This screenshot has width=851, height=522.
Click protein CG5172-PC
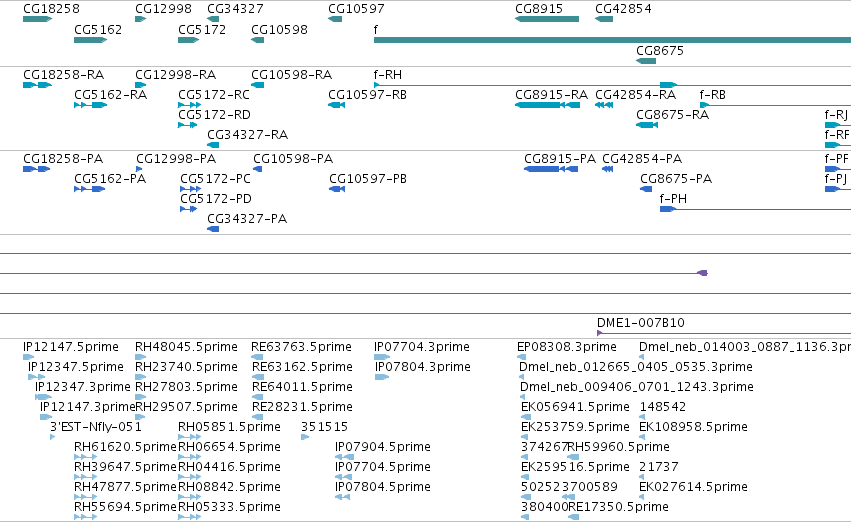[x=215, y=179]
